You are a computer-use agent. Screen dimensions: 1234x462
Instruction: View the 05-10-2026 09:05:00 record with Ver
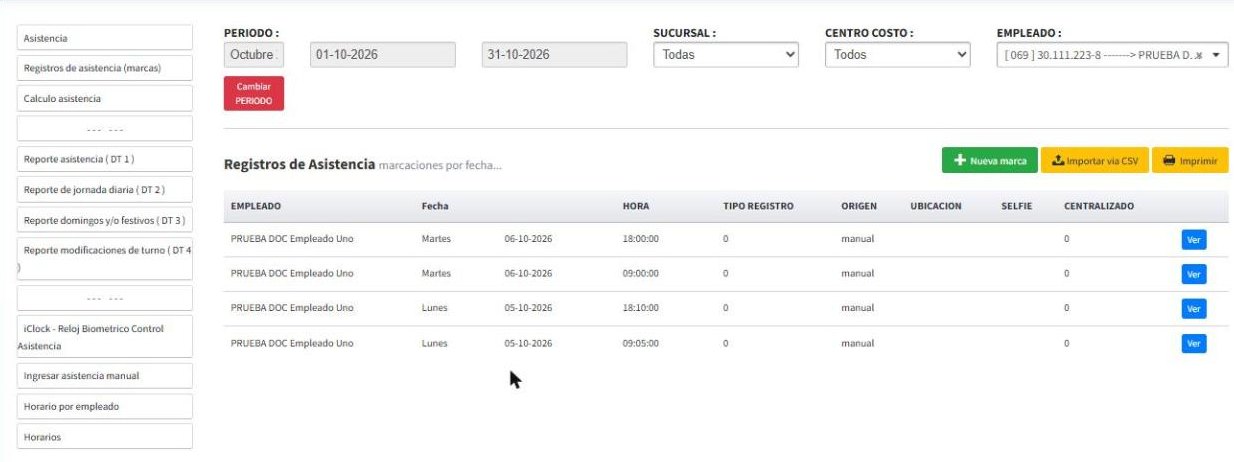(1194, 343)
